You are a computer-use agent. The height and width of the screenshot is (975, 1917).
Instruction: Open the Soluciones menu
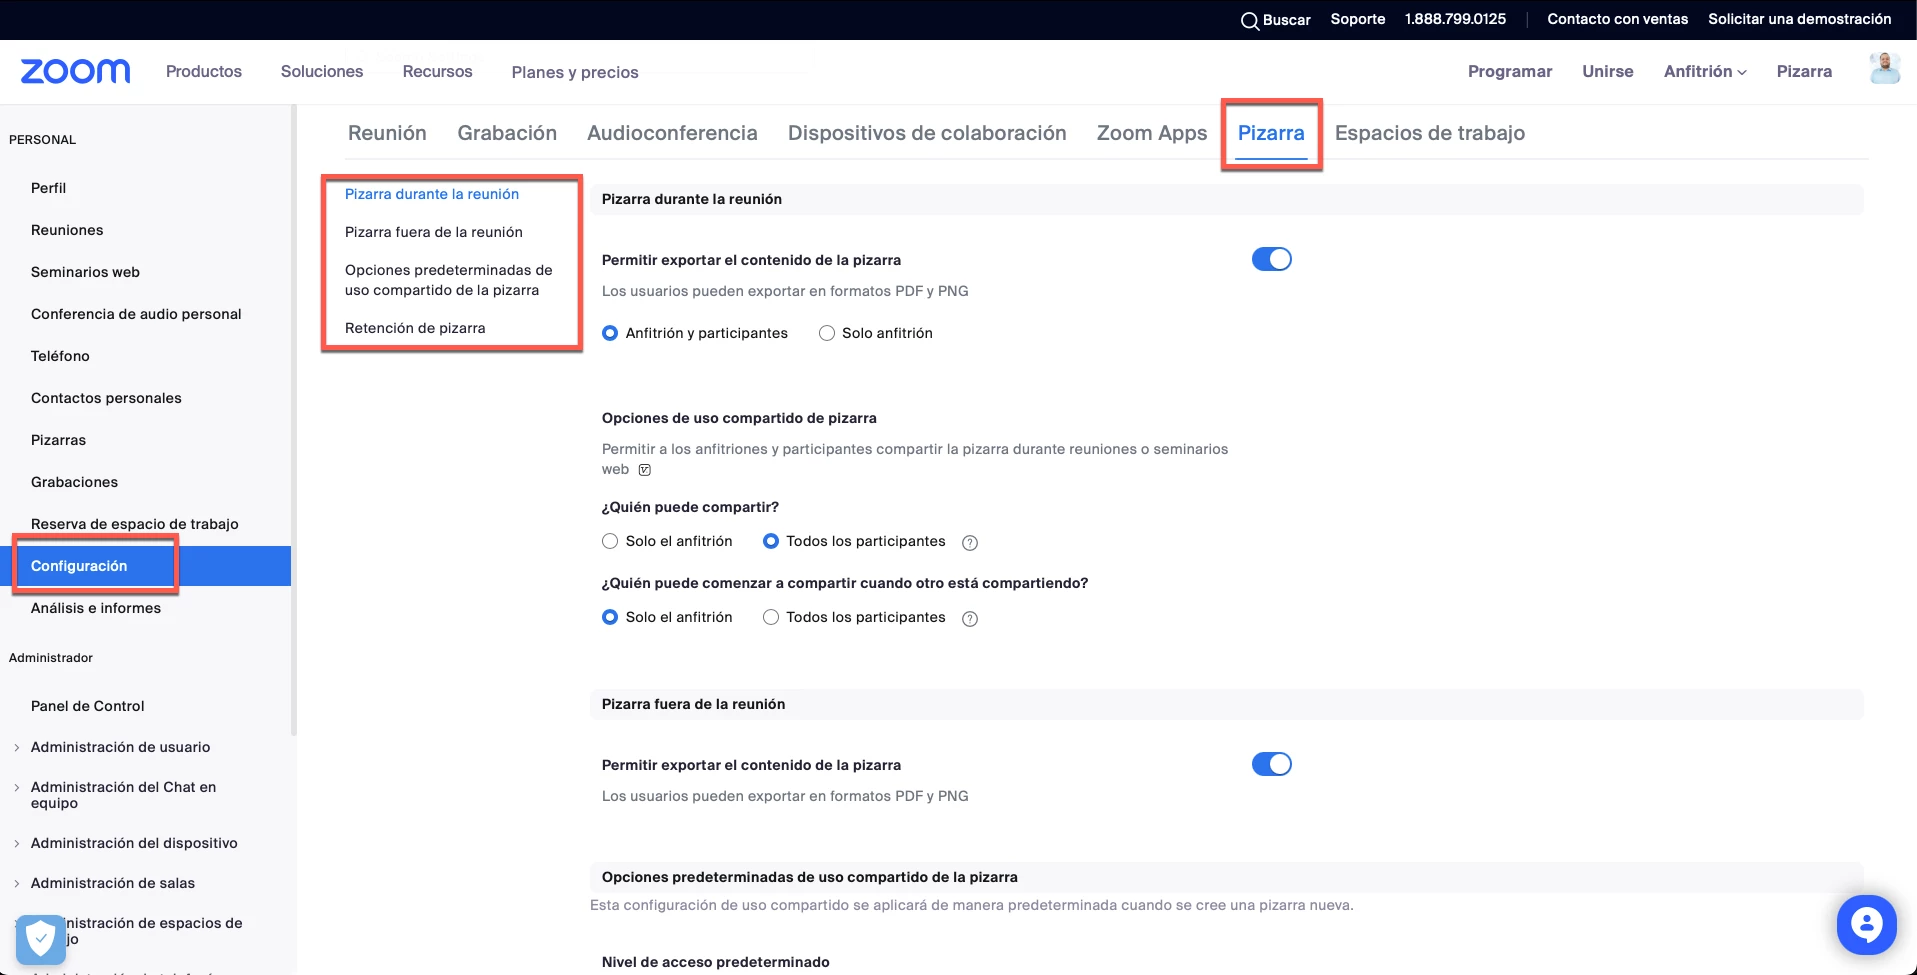click(322, 71)
